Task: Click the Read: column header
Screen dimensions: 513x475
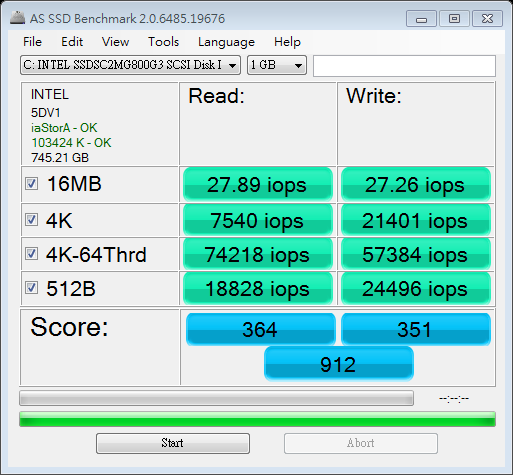Action: click(216, 96)
